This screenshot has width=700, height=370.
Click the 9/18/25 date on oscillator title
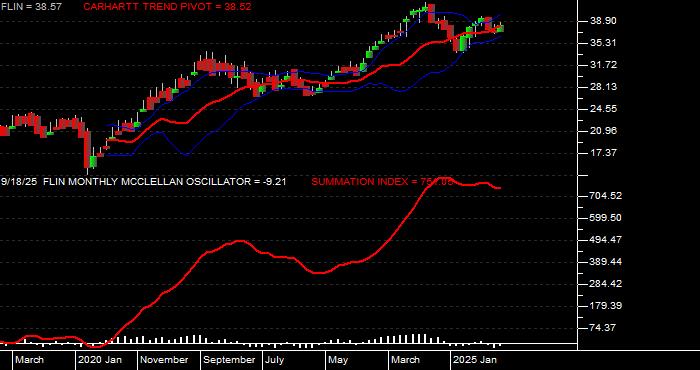click(19, 182)
